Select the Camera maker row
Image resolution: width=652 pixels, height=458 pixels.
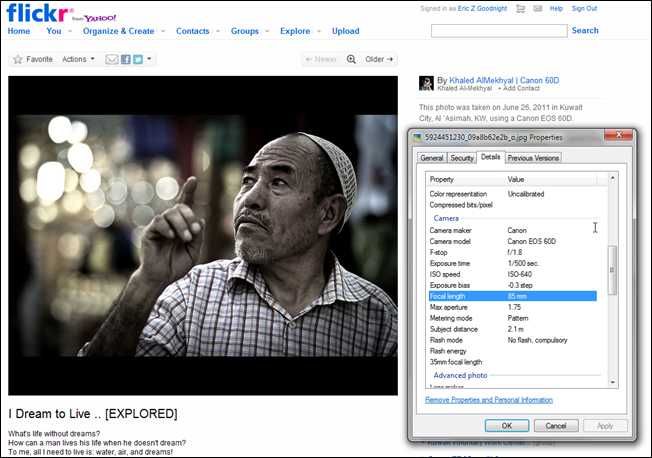click(512, 230)
